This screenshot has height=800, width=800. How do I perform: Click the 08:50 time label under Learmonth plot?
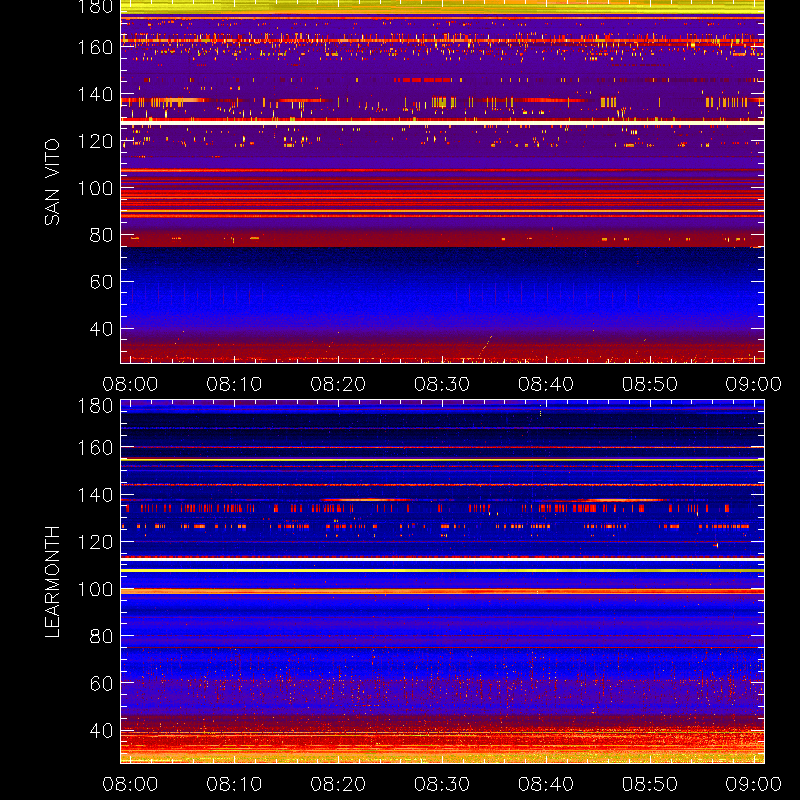pyautogui.click(x=649, y=784)
